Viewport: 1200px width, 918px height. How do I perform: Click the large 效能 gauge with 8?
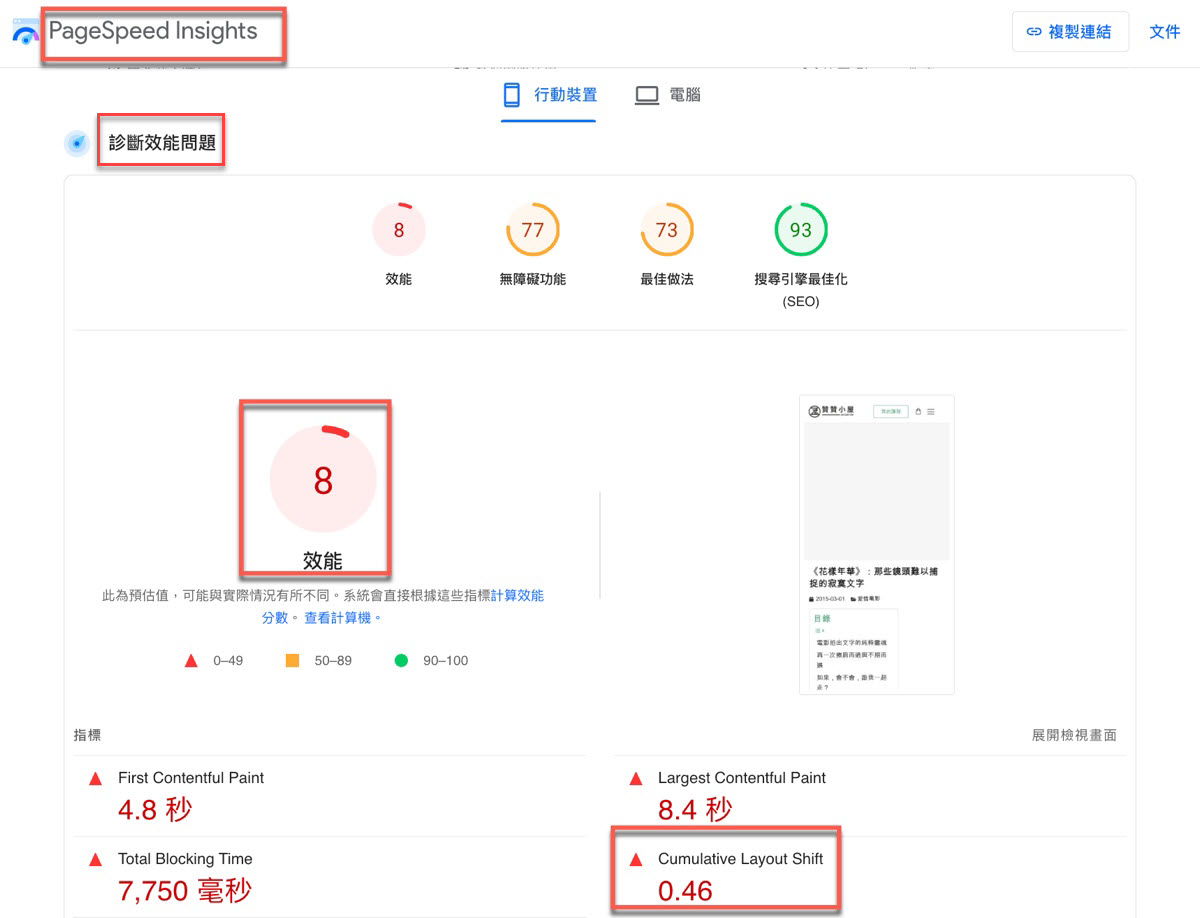(323, 480)
